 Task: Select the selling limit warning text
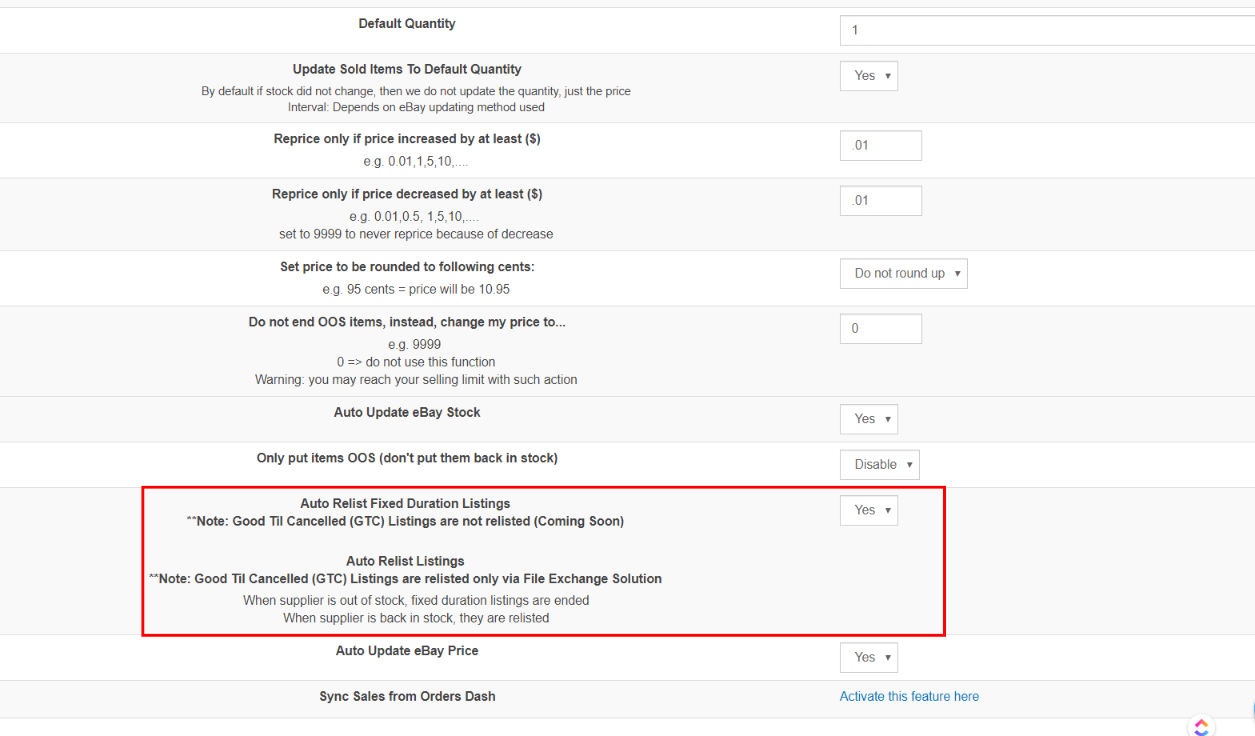(416, 380)
